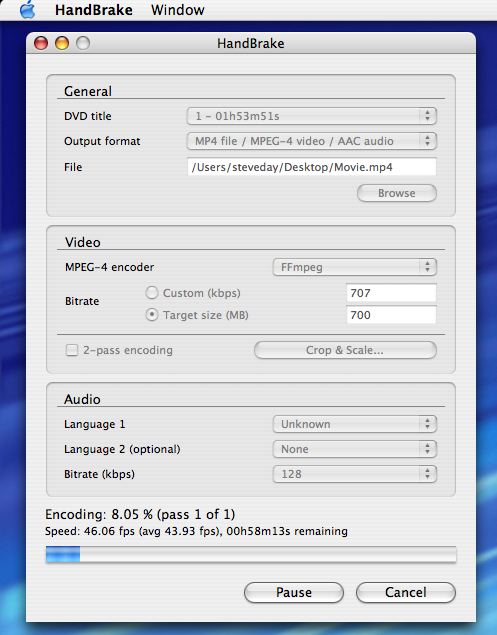Select the Custom (kbps) radio button
Image resolution: width=497 pixels, height=635 pixels.
click(151, 293)
